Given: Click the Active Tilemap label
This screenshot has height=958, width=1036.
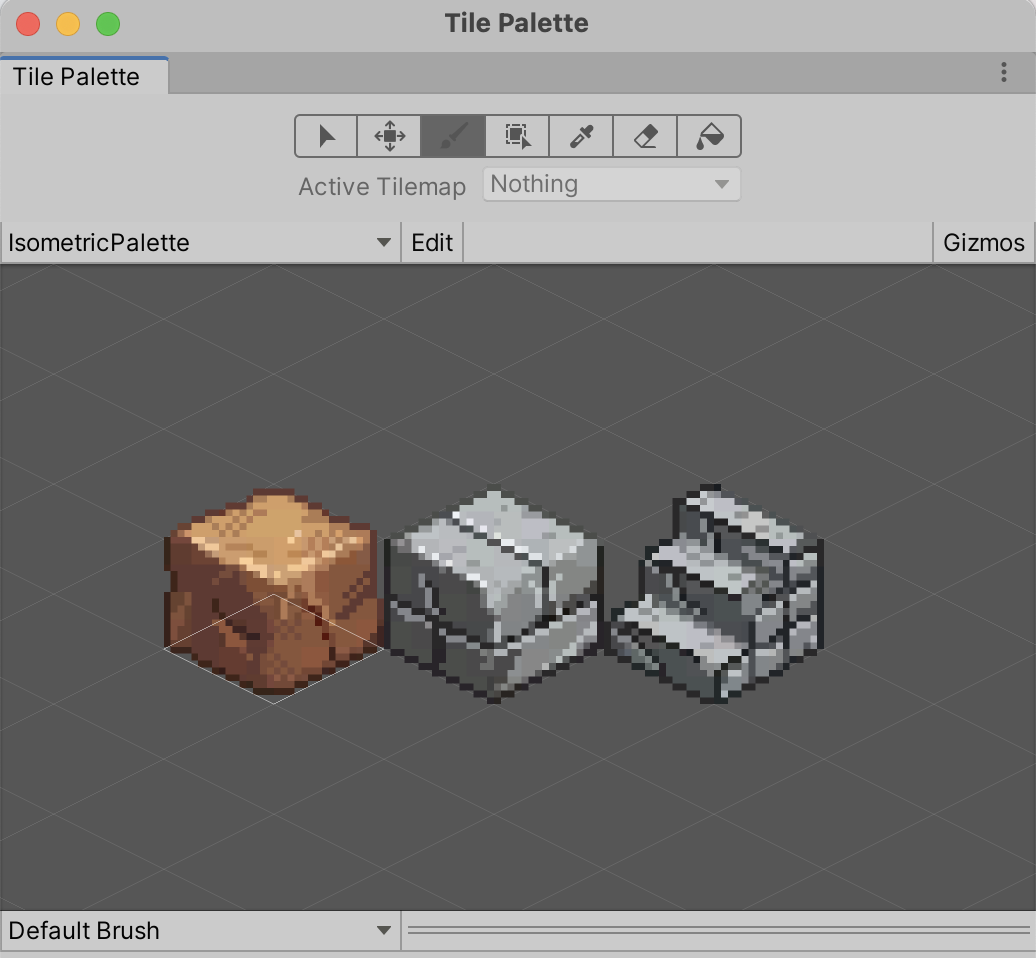Looking at the screenshot, I should (382, 186).
